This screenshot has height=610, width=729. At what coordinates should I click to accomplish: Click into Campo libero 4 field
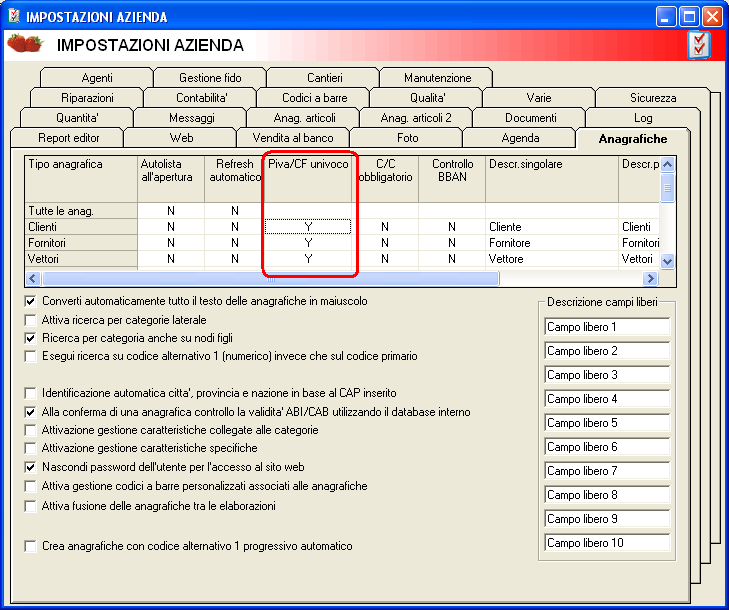[x=606, y=399]
